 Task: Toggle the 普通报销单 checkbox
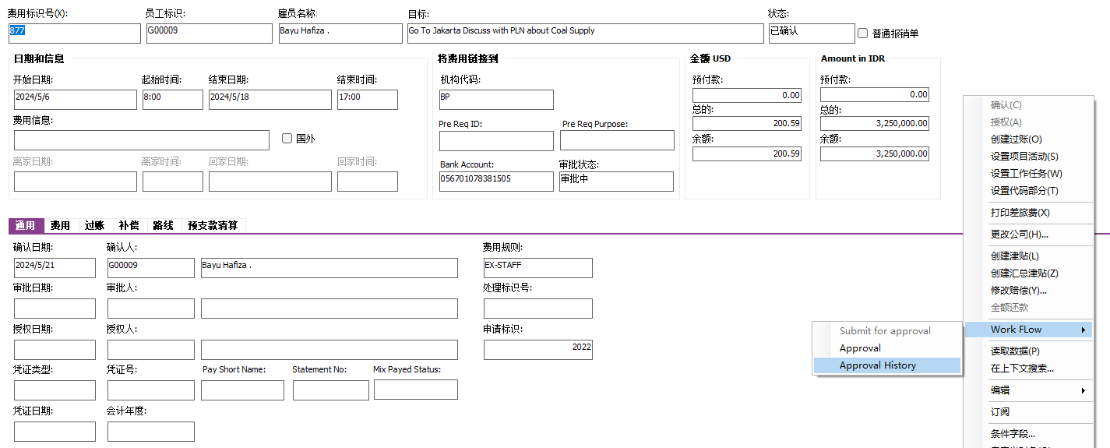point(863,33)
